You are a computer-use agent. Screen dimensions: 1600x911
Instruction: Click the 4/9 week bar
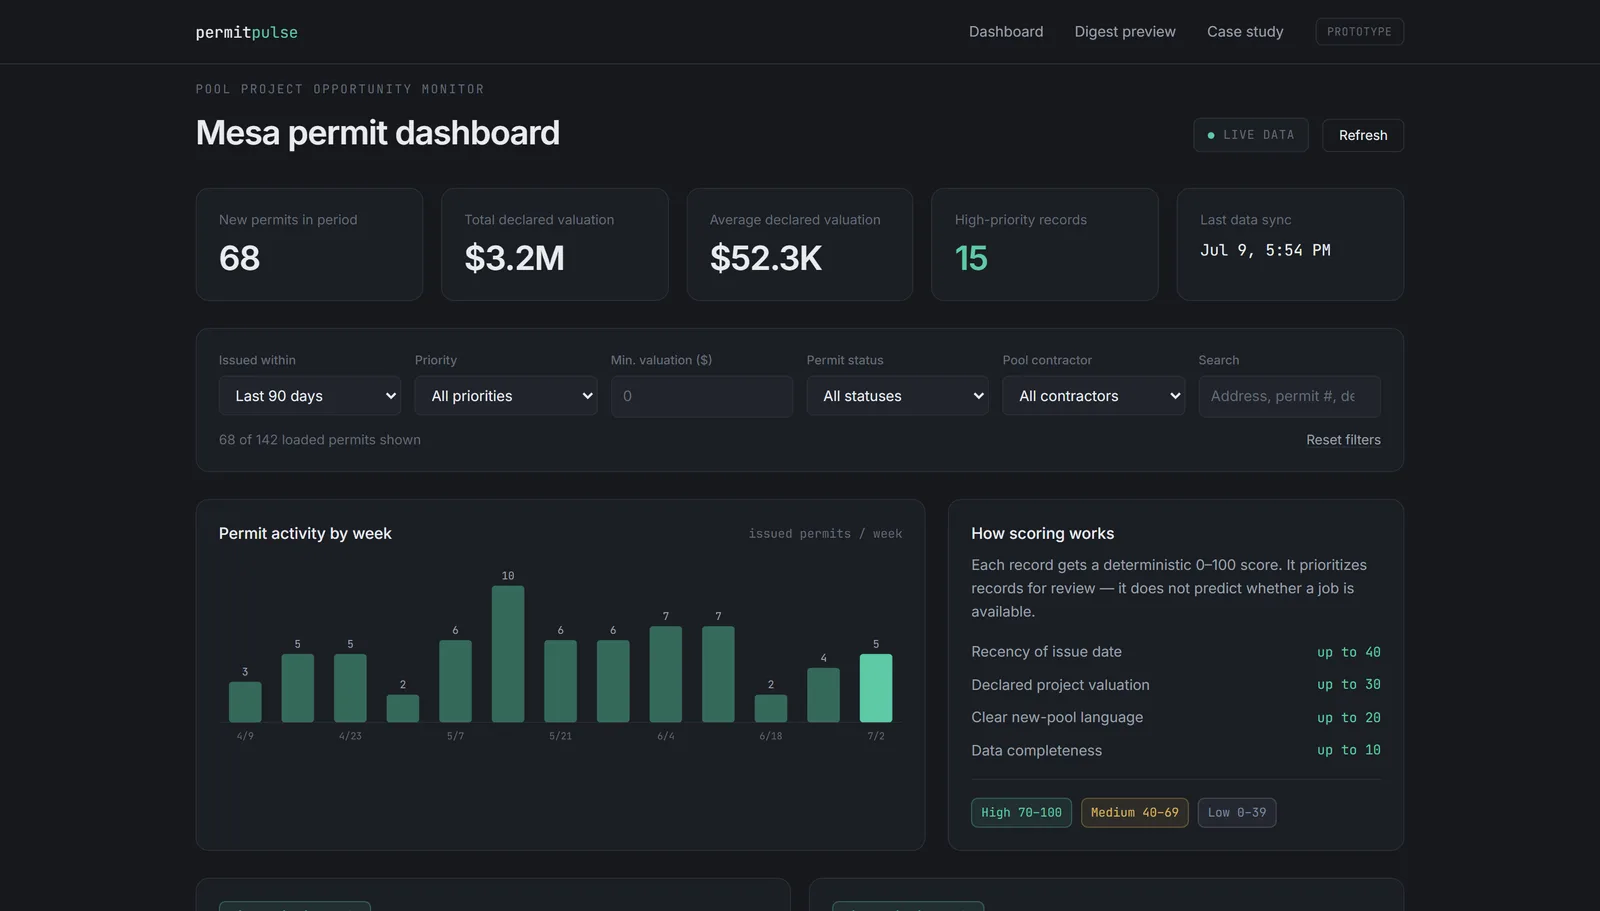coord(245,702)
